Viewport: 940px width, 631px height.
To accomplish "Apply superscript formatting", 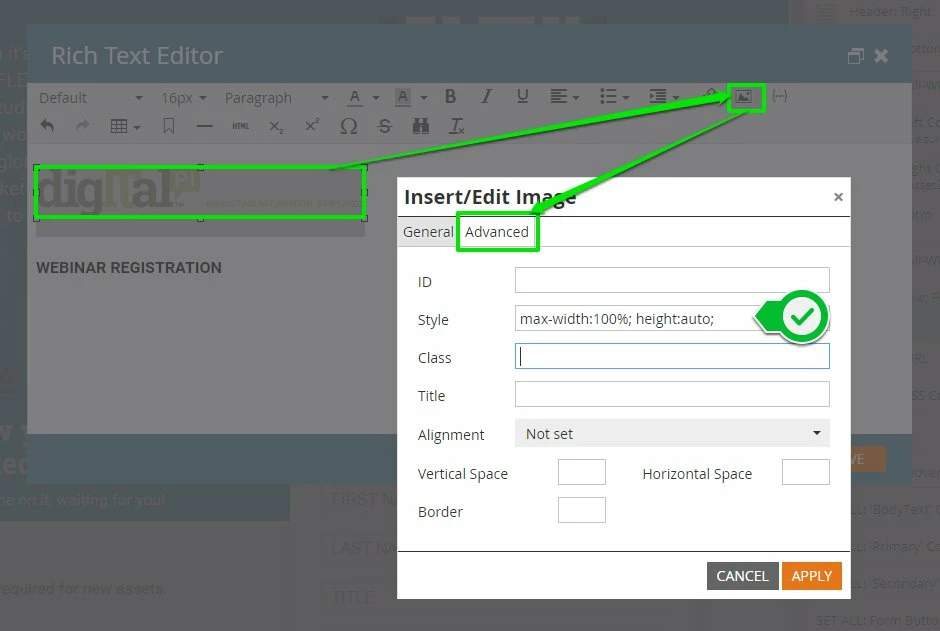I will pos(312,125).
